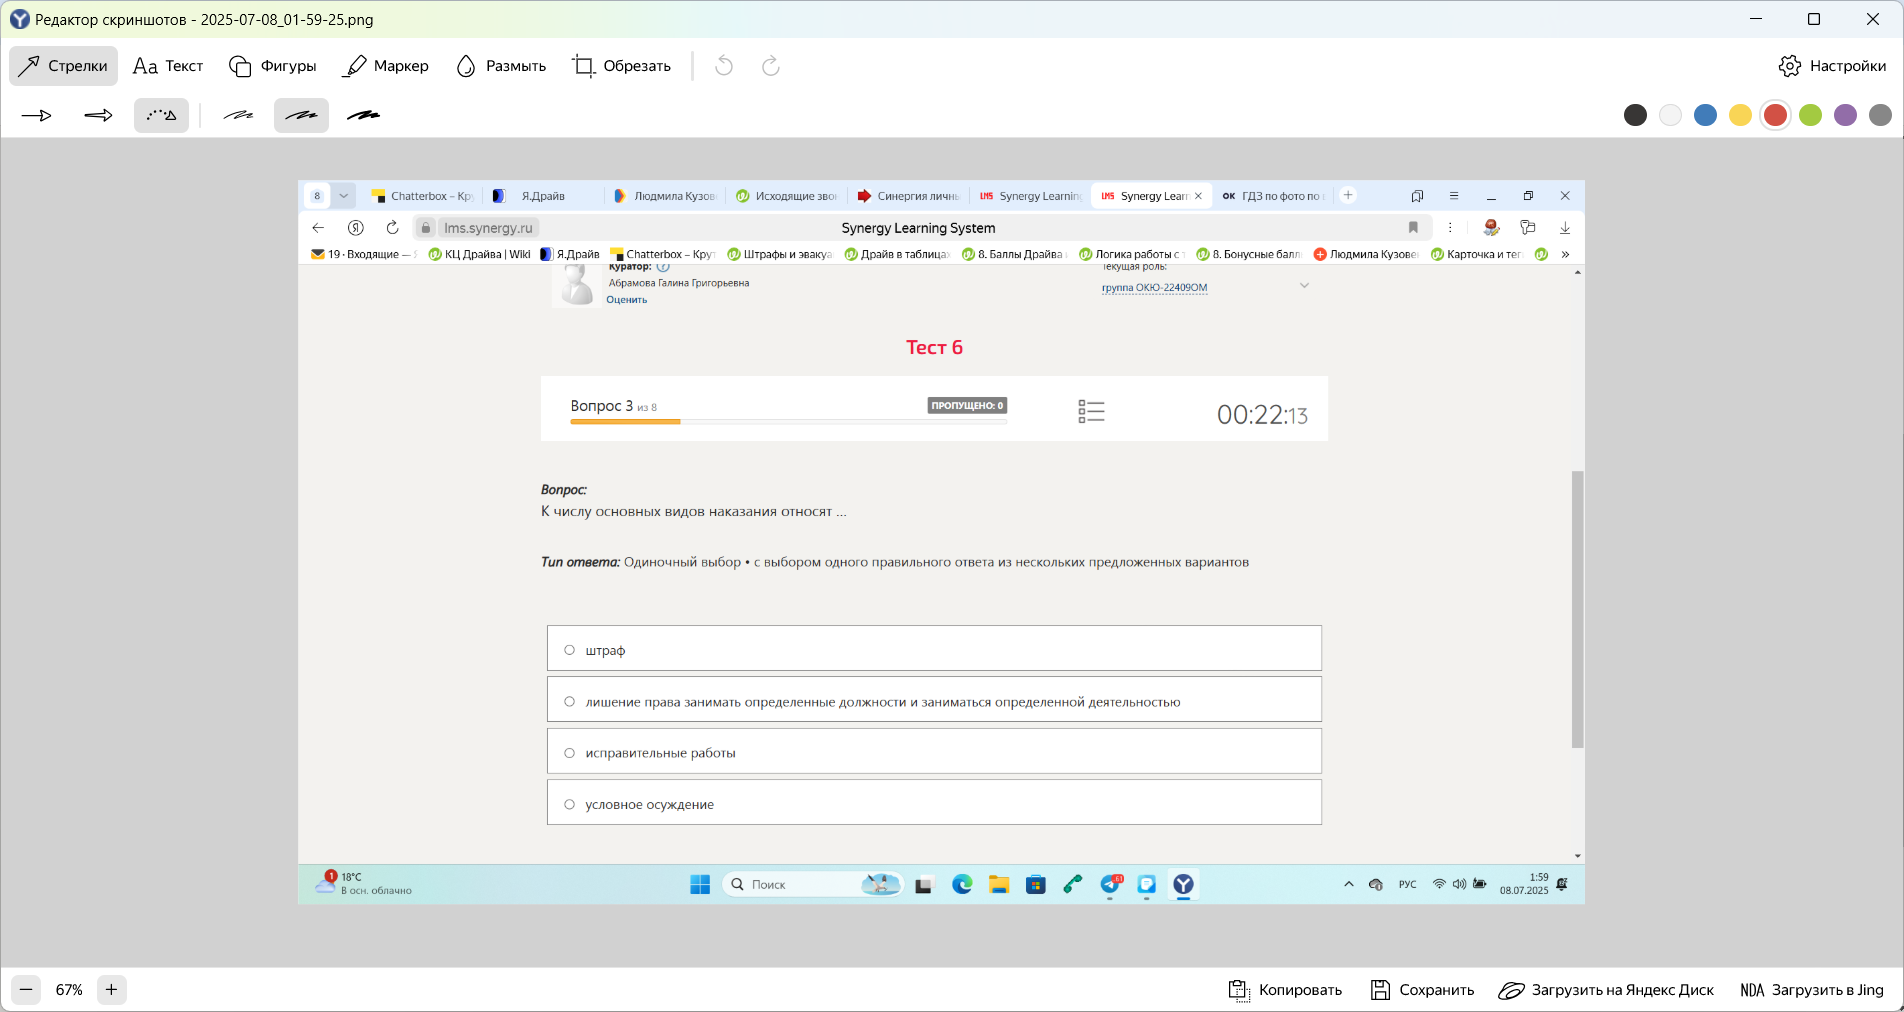This screenshot has width=1904, height=1012.
Task: Choose the red color swatch
Action: tap(1775, 115)
